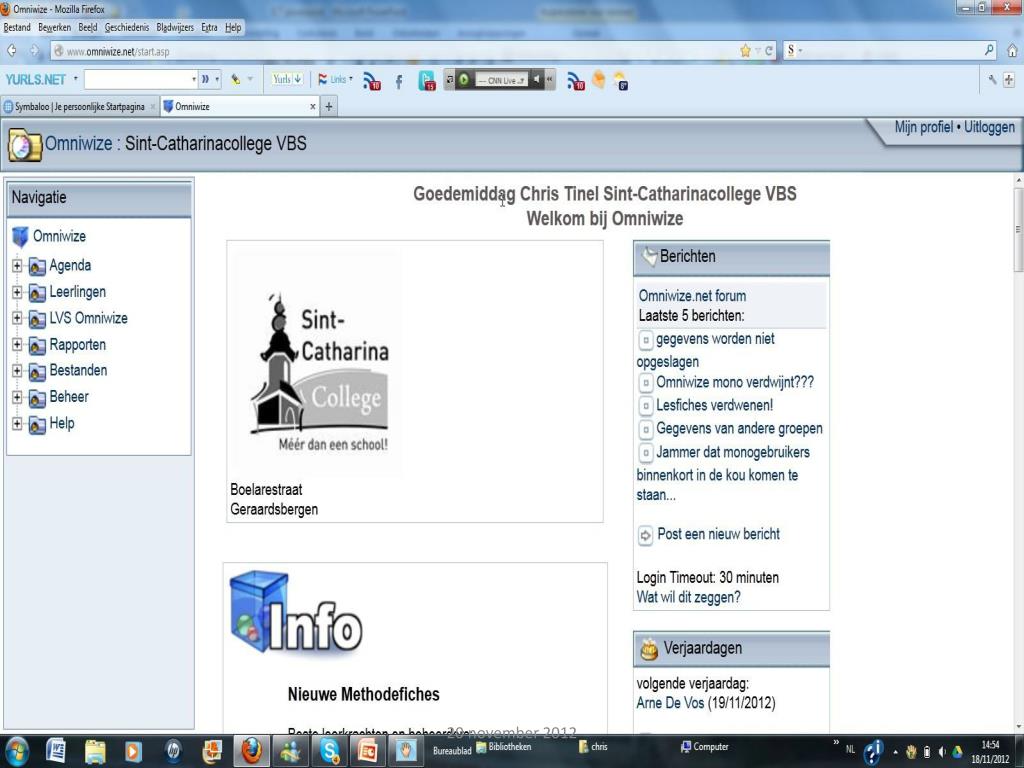Open a new browser tab

(x=329, y=106)
